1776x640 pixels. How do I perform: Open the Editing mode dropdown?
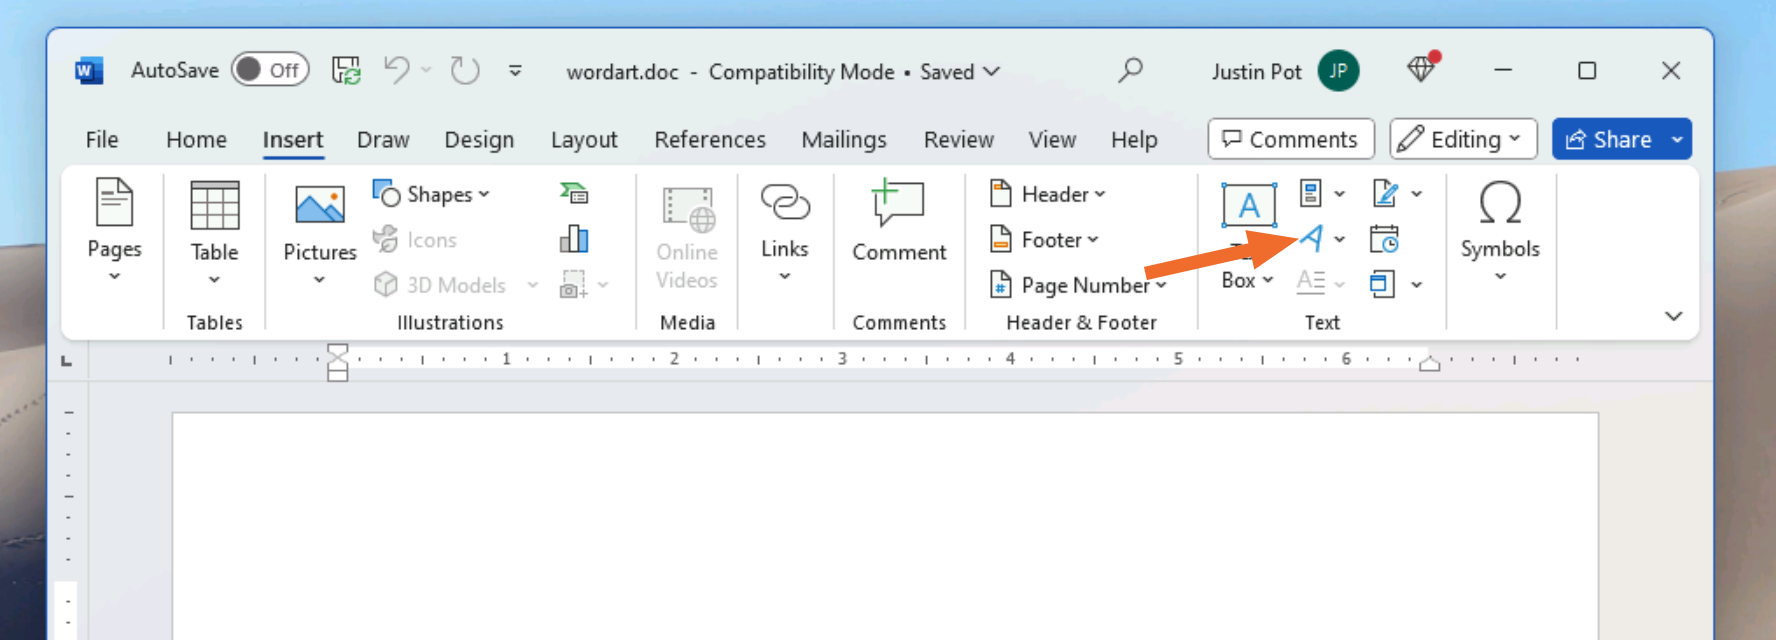(x=1462, y=140)
